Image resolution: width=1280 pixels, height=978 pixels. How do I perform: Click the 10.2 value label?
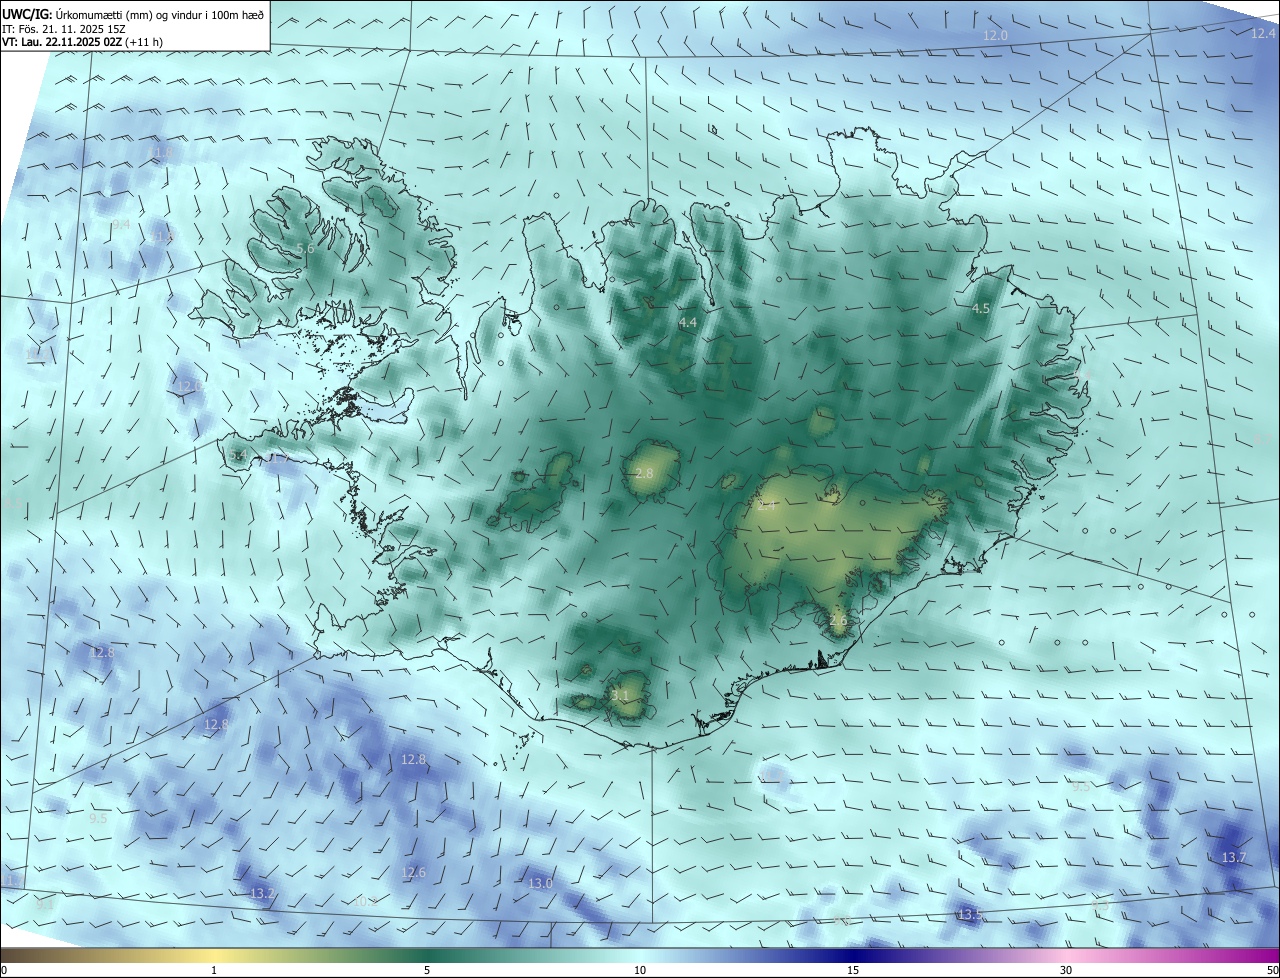point(366,902)
